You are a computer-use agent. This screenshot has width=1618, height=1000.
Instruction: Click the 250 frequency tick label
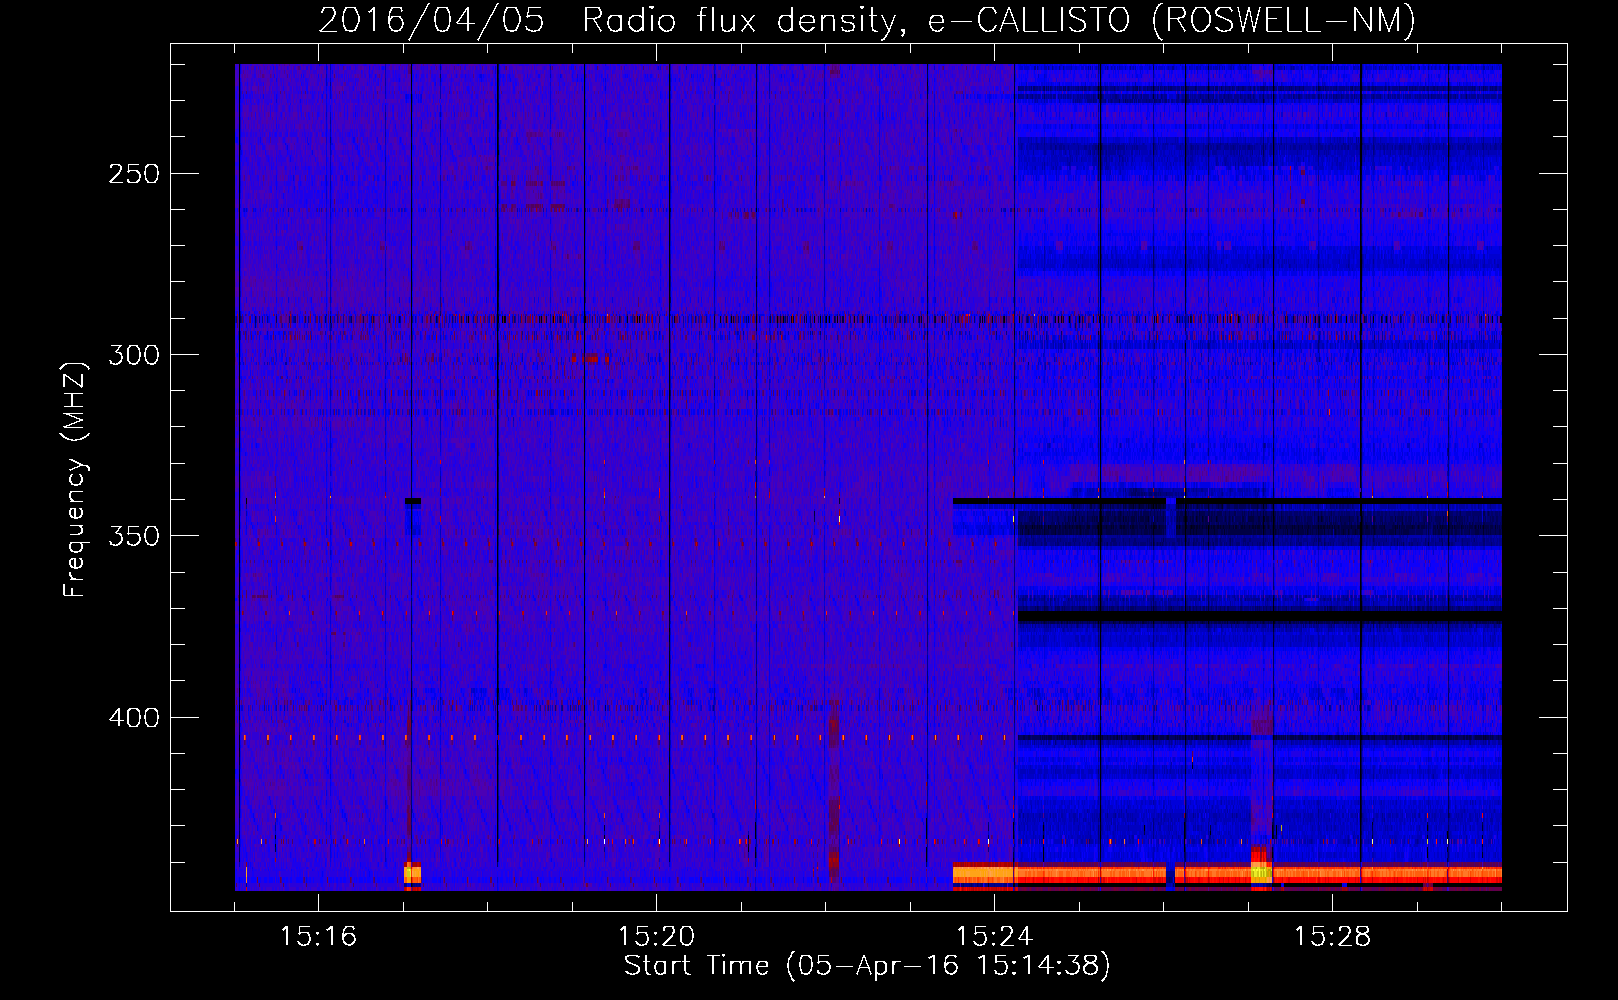click(x=134, y=174)
